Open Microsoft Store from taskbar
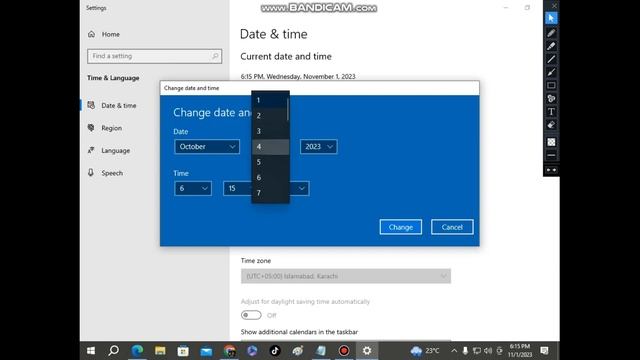The height and width of the screenshot is (360, 640). (x=183, y=351)
